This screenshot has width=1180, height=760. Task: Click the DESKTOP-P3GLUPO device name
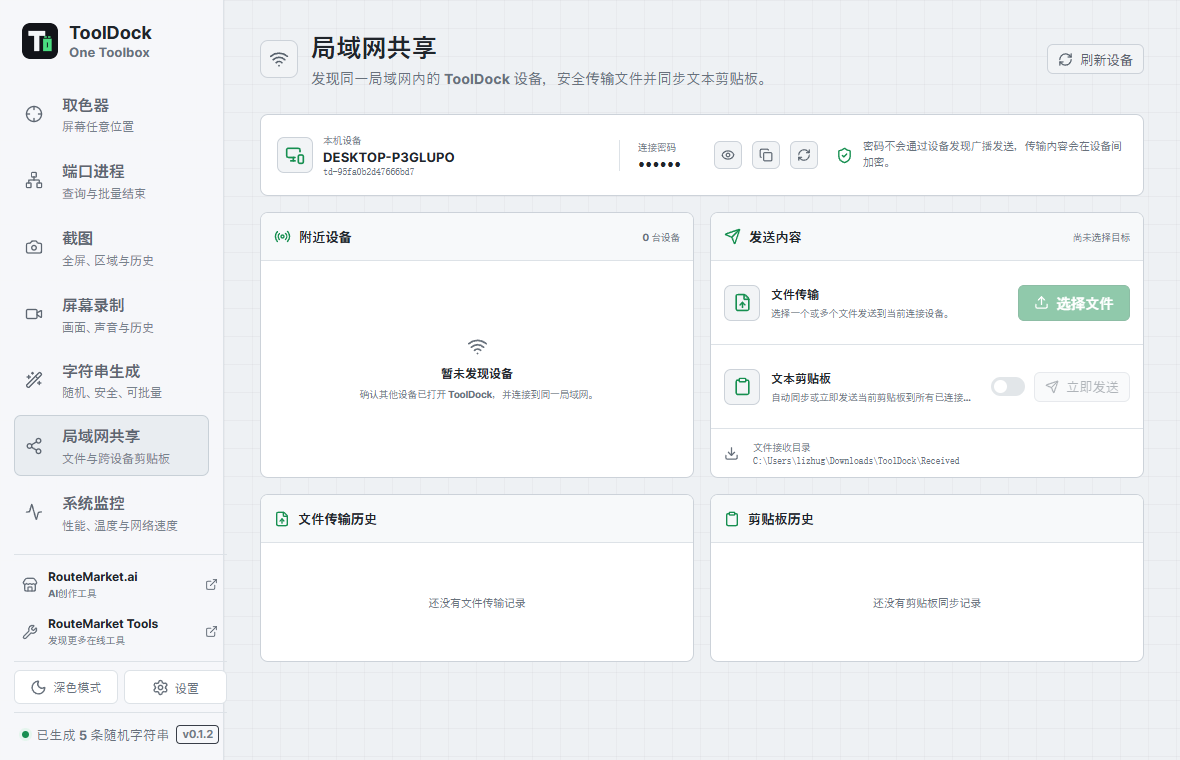(388, 157)
